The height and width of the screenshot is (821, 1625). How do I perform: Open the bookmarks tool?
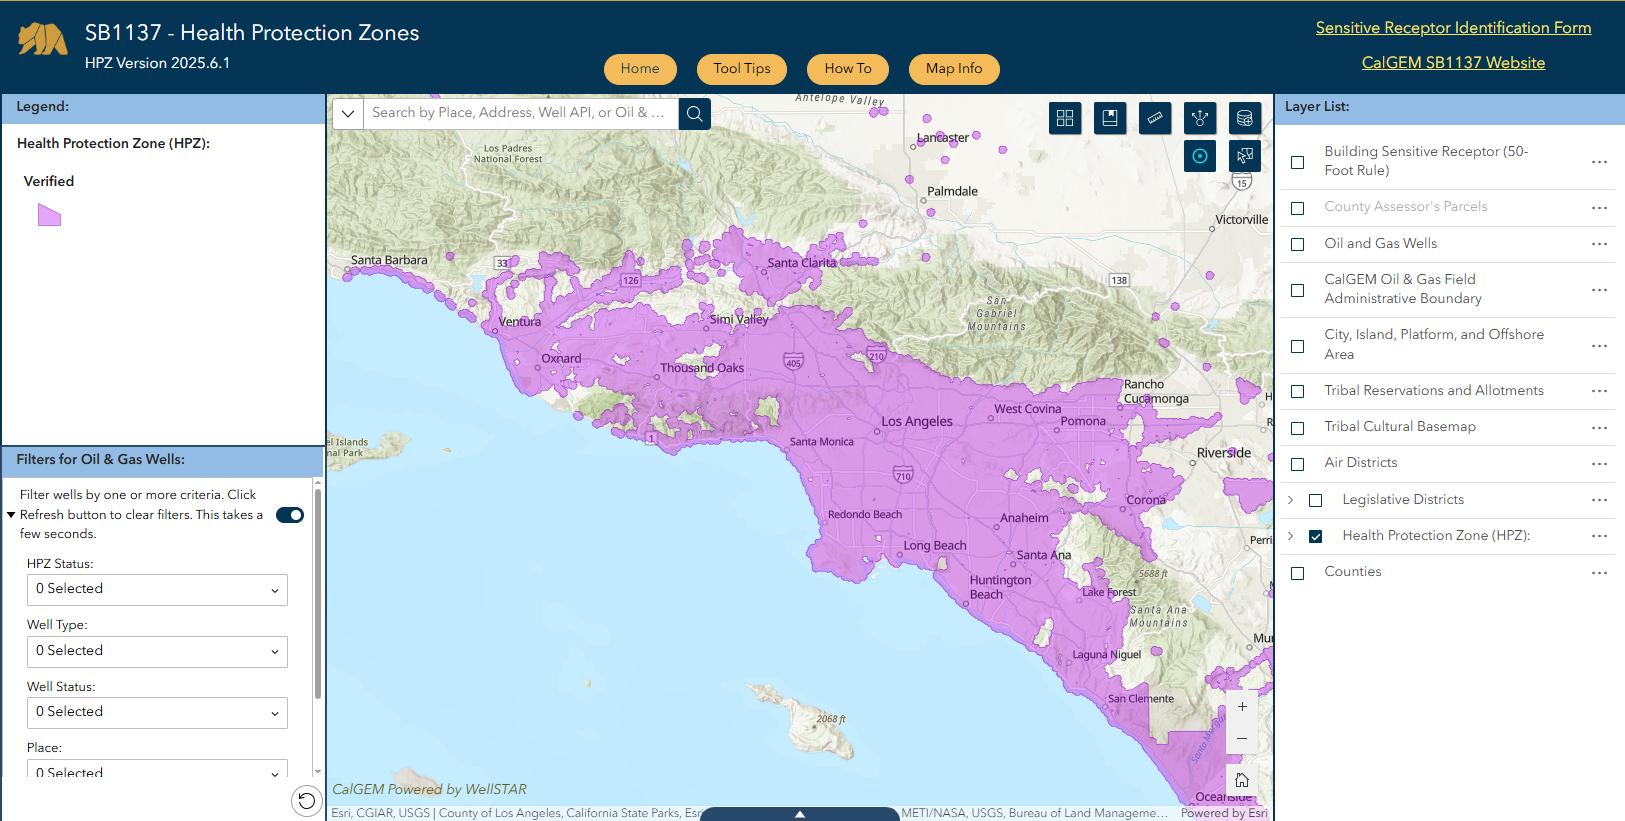(1110, 118)
